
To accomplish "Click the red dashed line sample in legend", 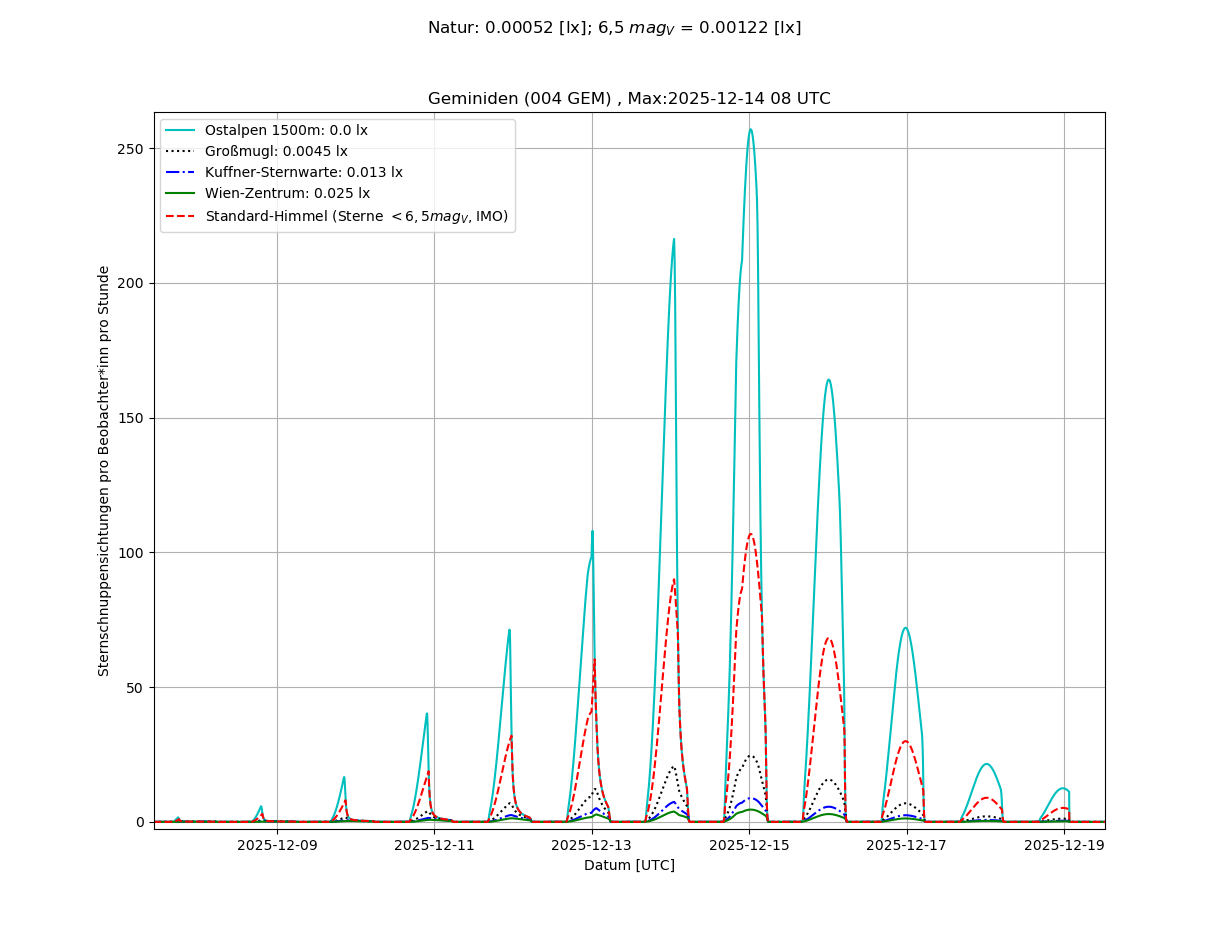I will (181, 216).
